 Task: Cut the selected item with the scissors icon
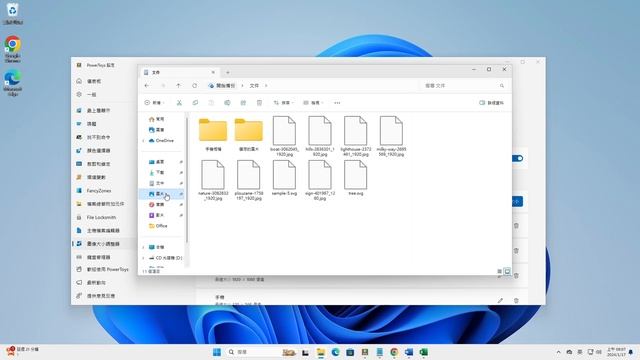click(179, 103)
